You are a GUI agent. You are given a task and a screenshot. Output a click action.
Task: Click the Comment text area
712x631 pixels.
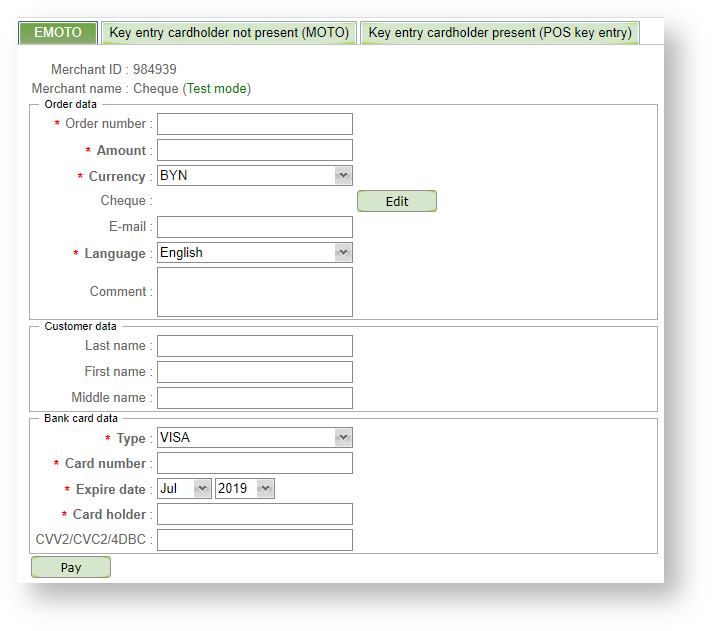[255, 292]
